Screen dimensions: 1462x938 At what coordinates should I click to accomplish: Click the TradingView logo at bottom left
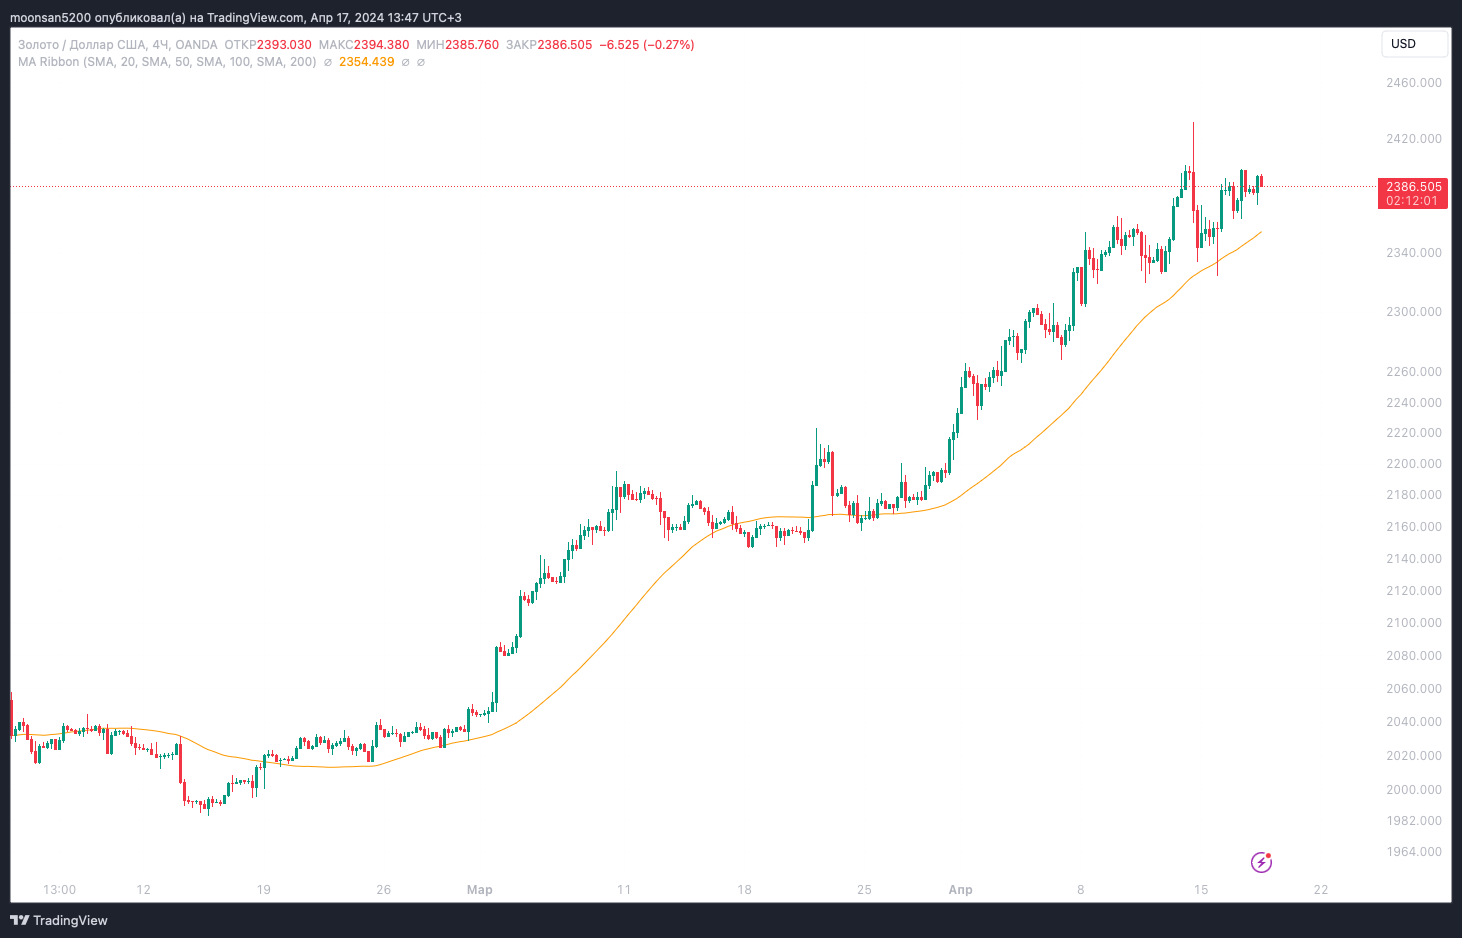(59, 920)
